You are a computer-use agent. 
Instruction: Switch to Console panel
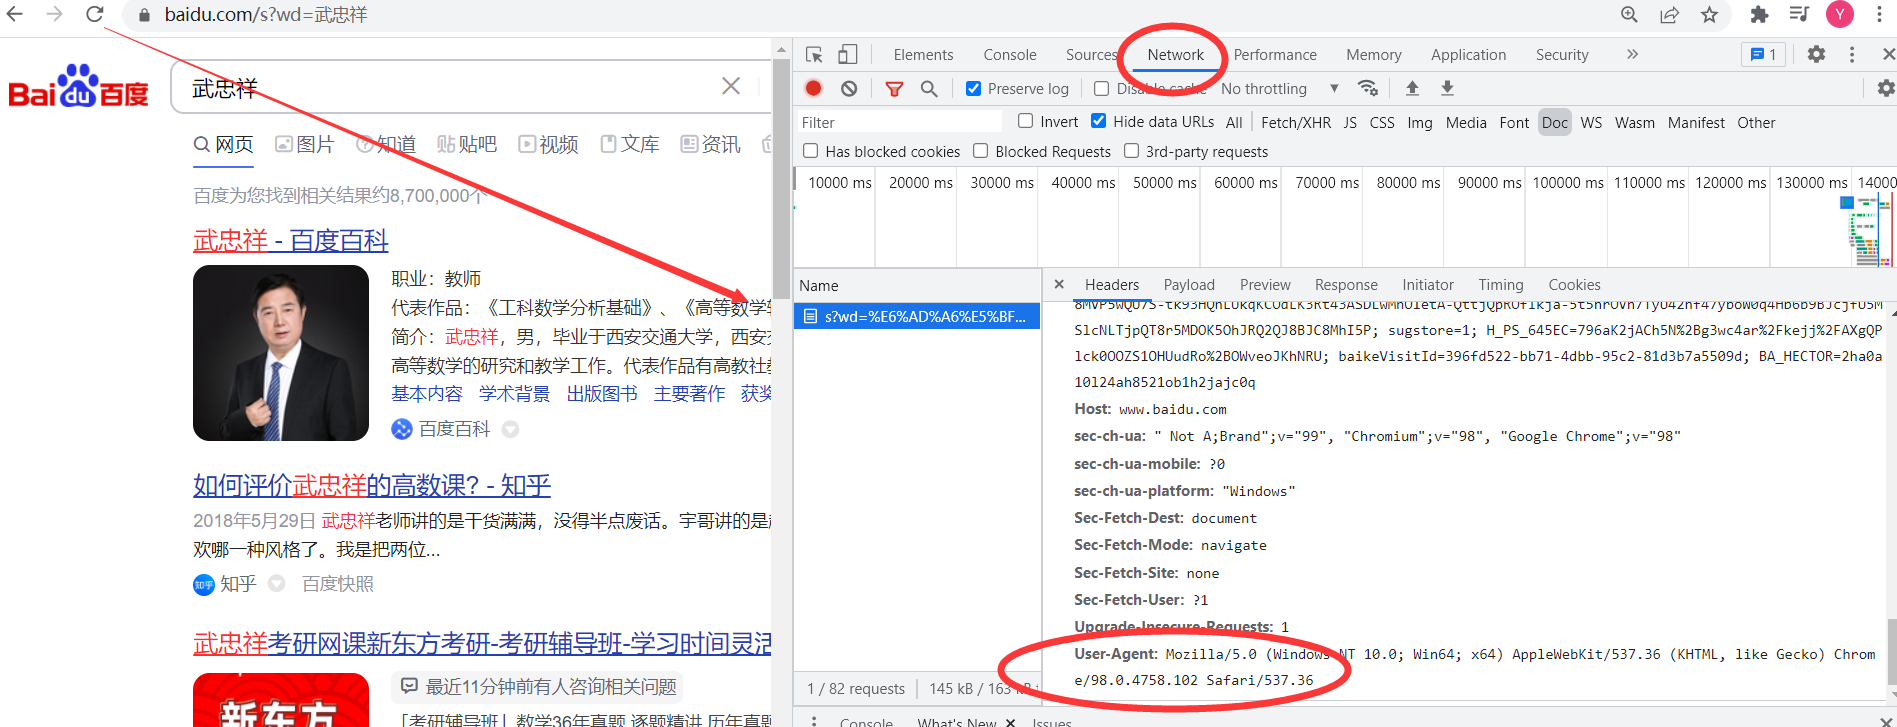tap(1009, 55)
